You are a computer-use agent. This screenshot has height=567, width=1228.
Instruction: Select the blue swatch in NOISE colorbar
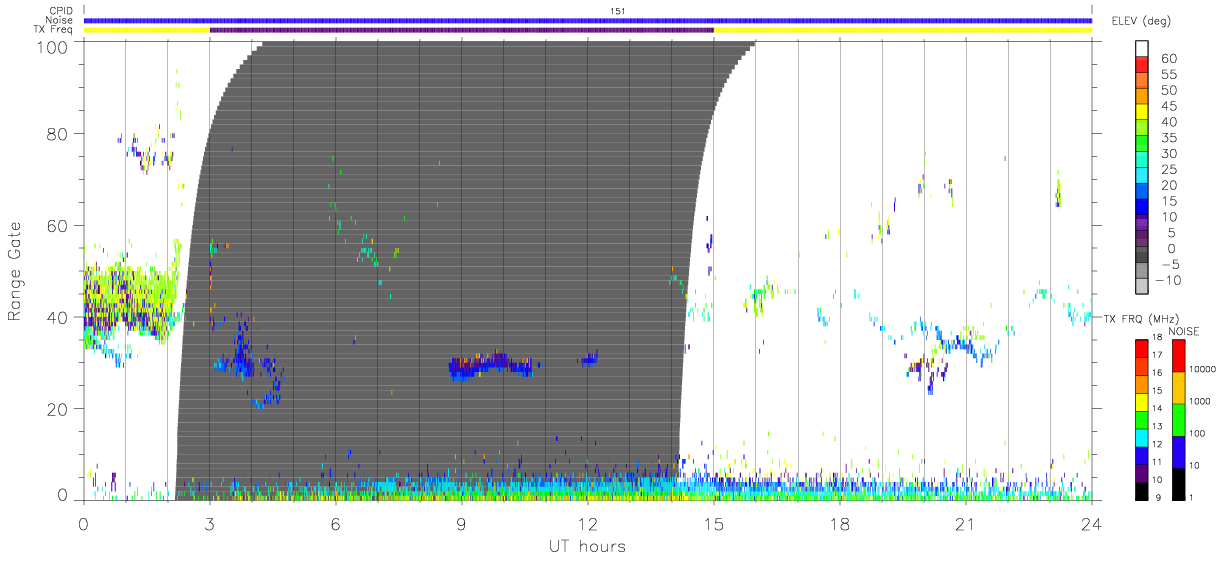[1178, 452]
